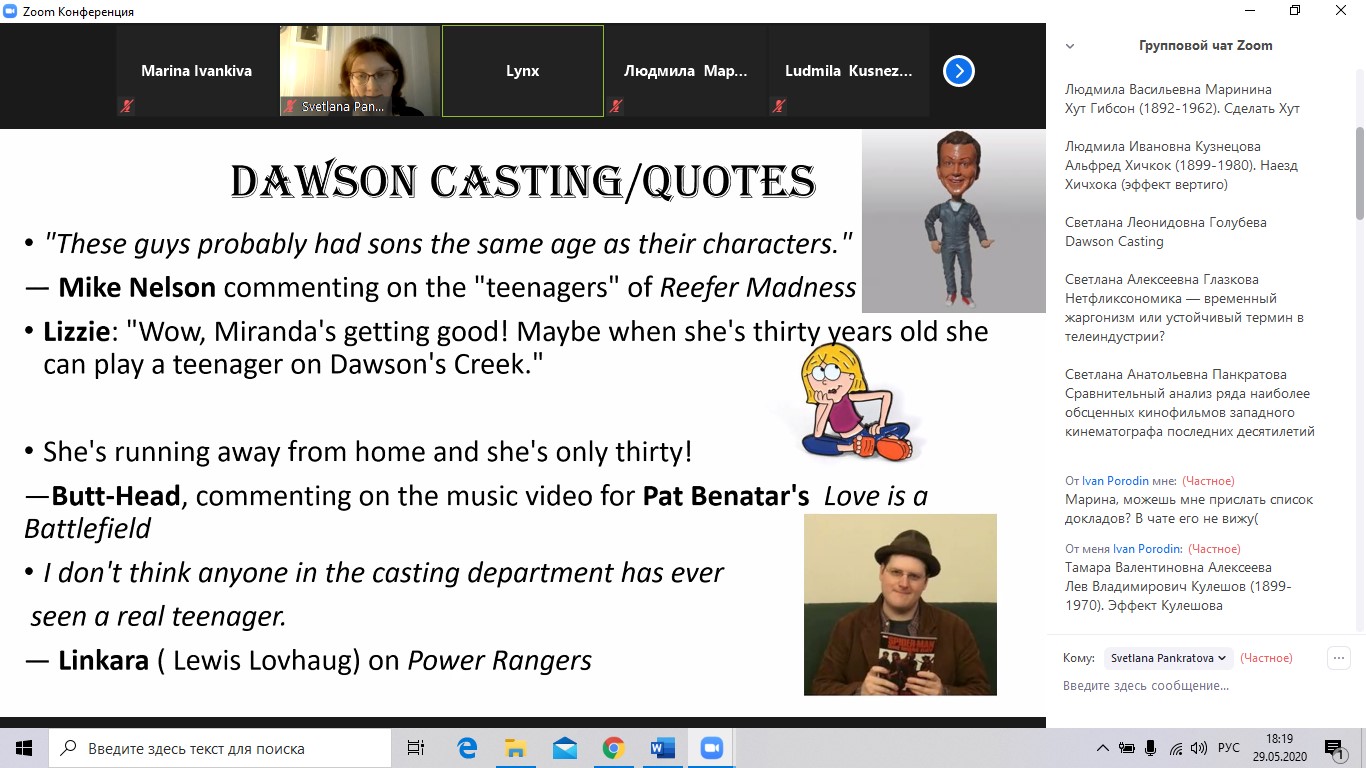Switch to Microsoft Word on the taskbar

(663, 748)
